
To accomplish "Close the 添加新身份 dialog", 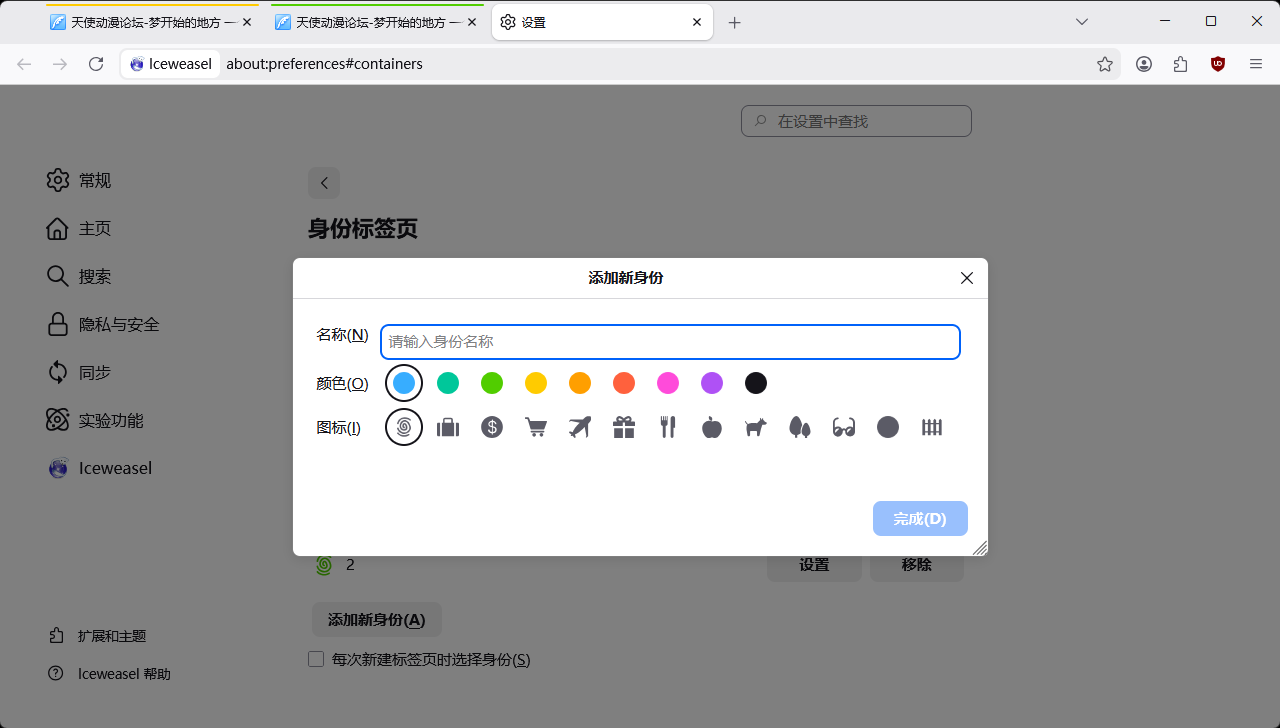I will click(x=967, y=278).
